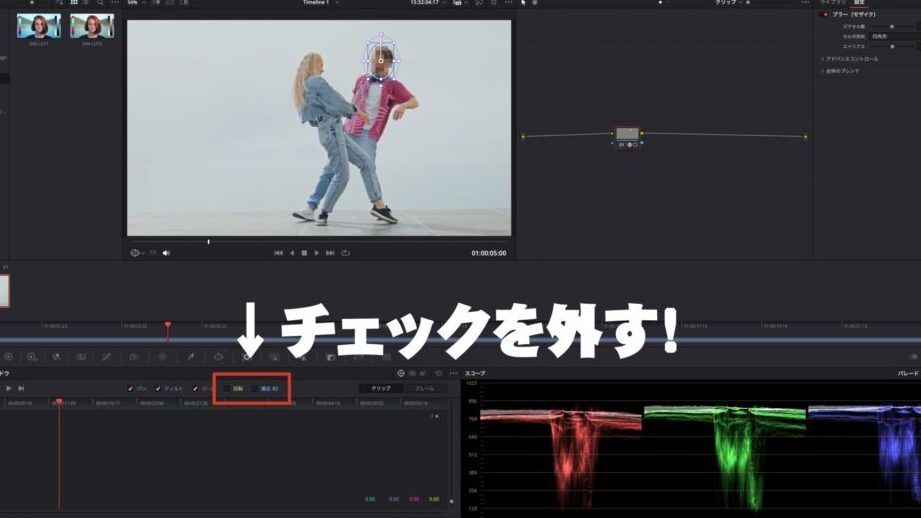Image resolution: width=921 pixels, height=518 pixels.
Task: Jump to last frame in viewer
Action: pos(330,253)
